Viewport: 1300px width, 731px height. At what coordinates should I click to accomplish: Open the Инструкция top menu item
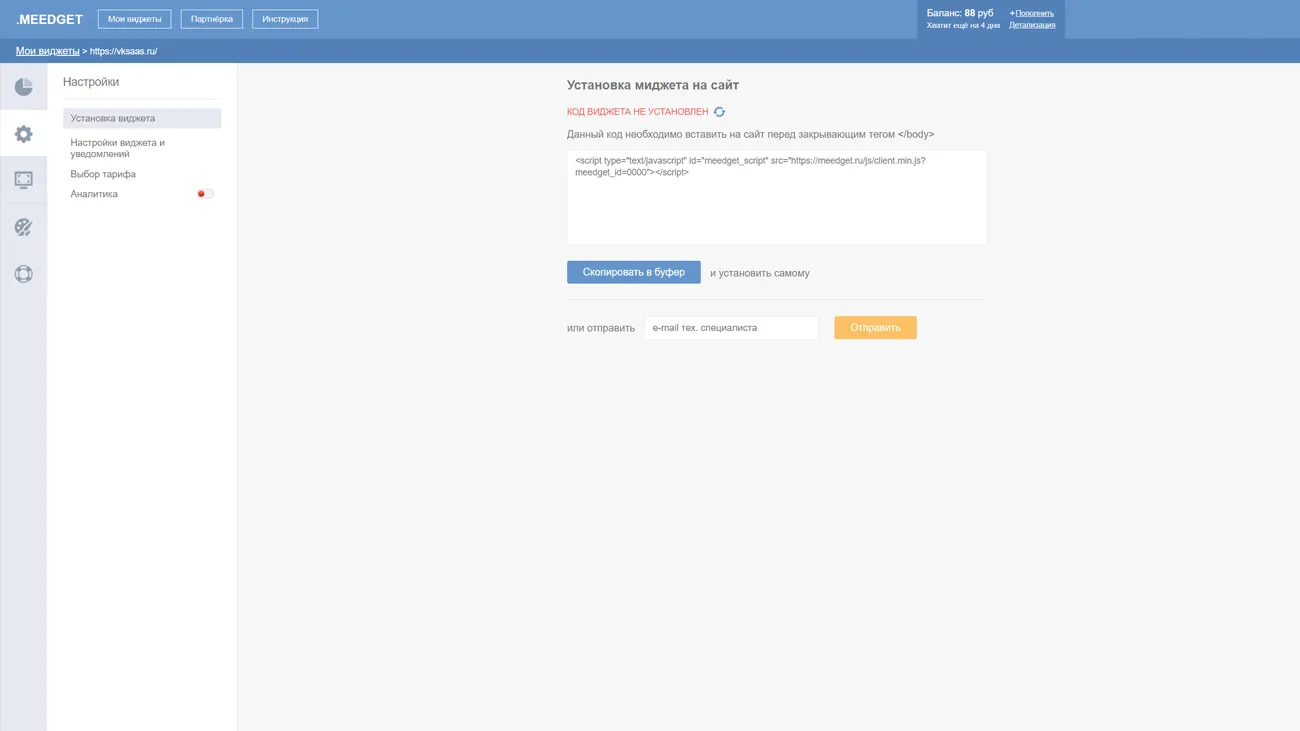pos(285,19)
